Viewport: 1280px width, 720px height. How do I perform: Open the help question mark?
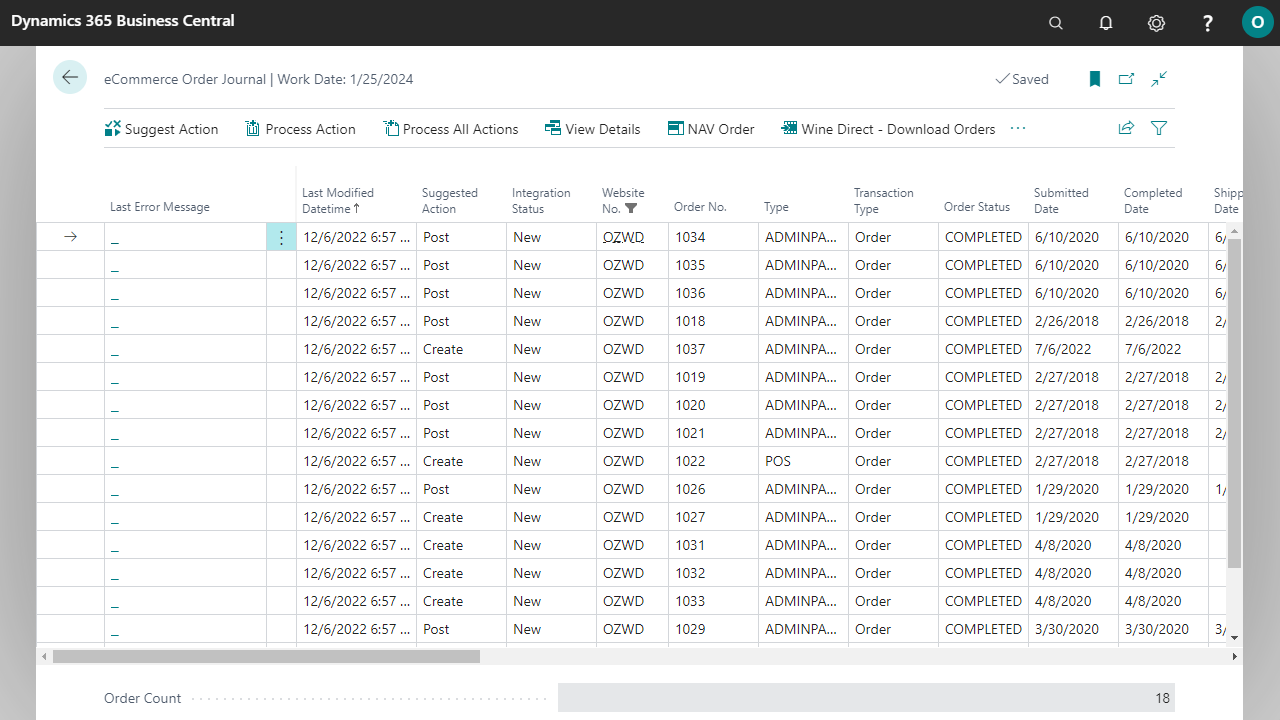pyautogui.click(x=1208, y=23)
